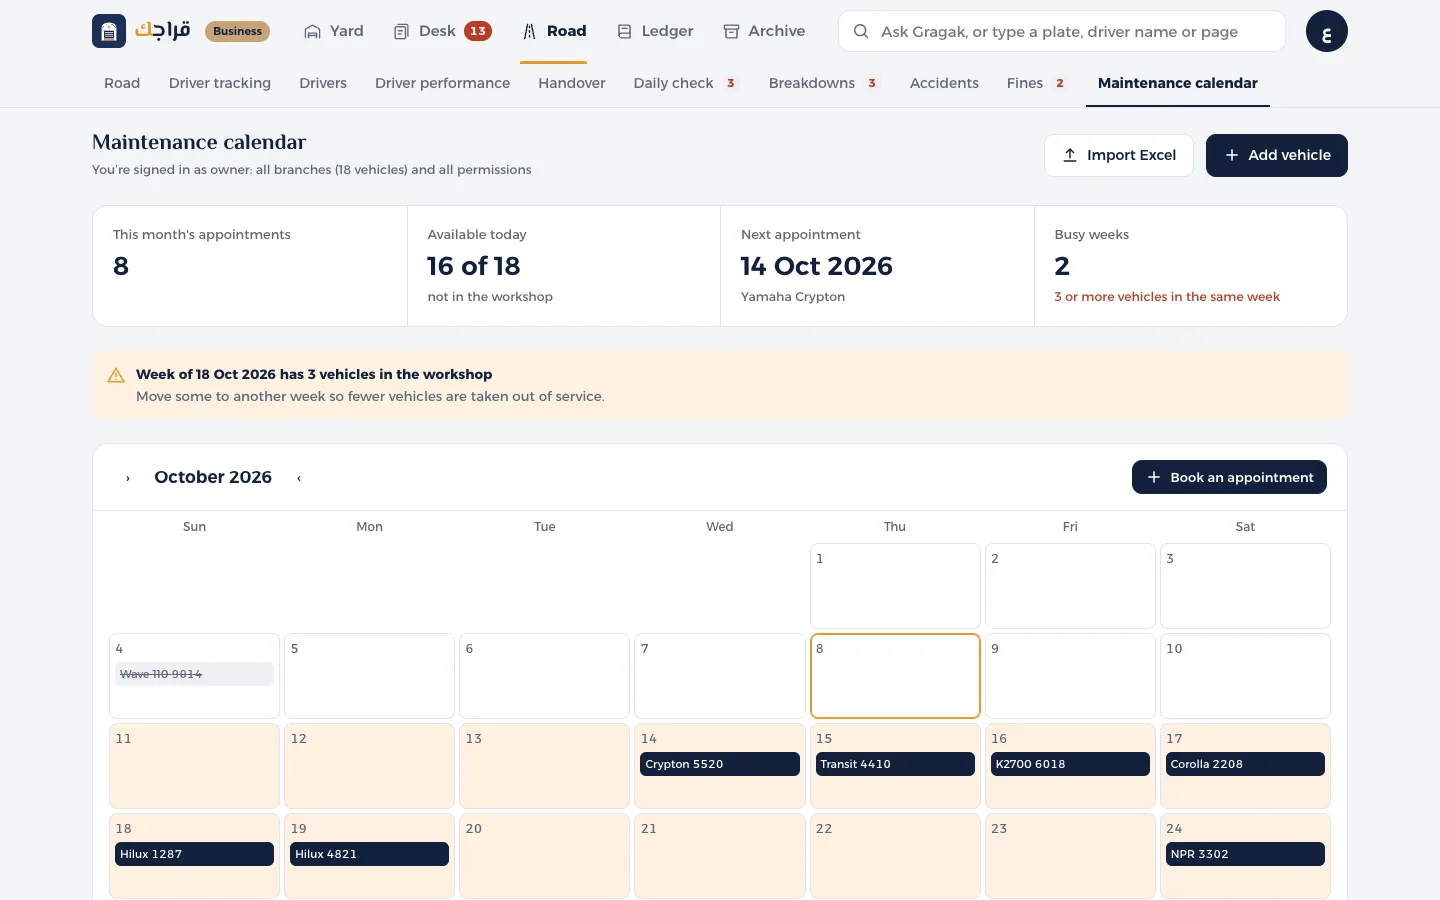
Task: Click the Add vehicle button
Action: point(1277,155)
